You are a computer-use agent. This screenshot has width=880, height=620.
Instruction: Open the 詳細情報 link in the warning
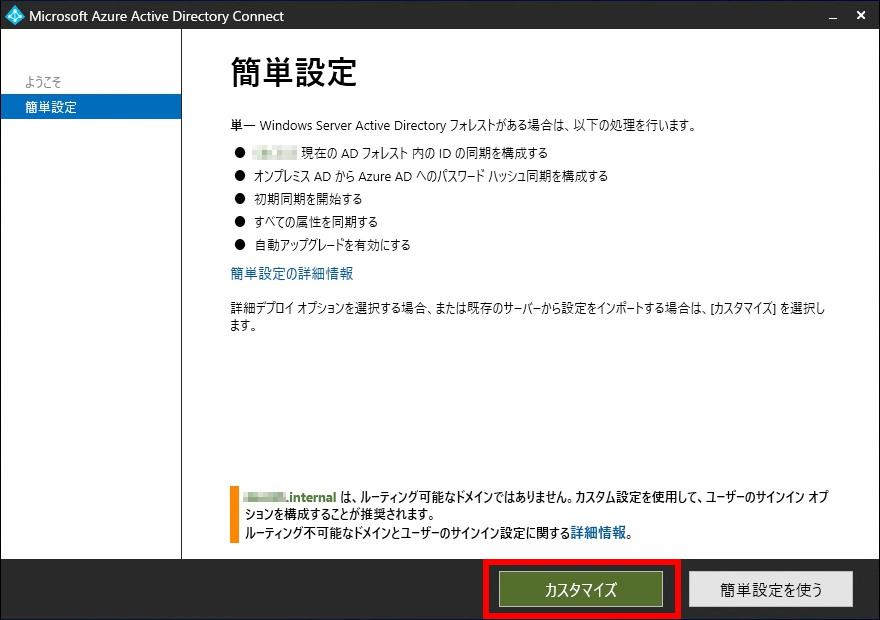pos(598,532)
